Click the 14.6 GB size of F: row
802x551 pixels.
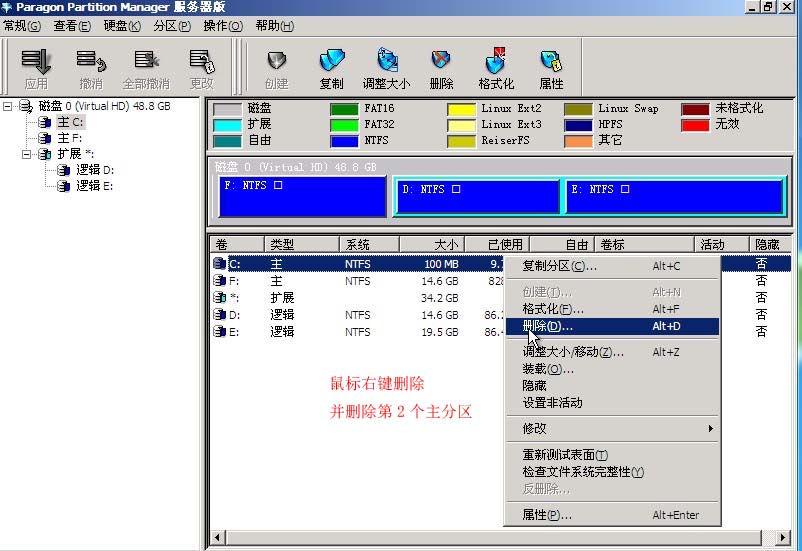point(440,281)
